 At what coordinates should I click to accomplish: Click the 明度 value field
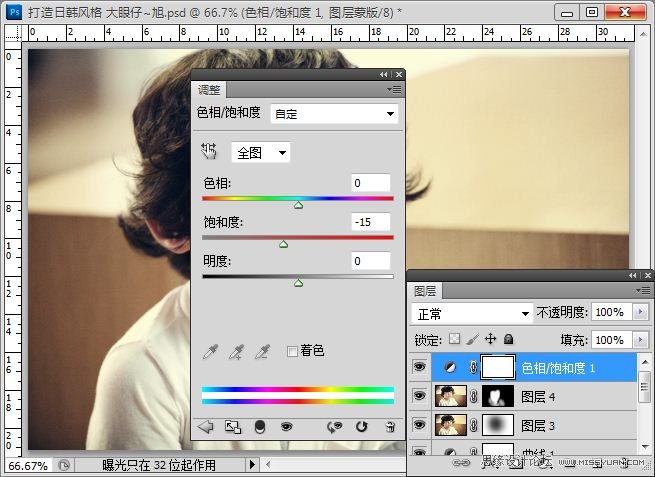click(x=371, y=261)
